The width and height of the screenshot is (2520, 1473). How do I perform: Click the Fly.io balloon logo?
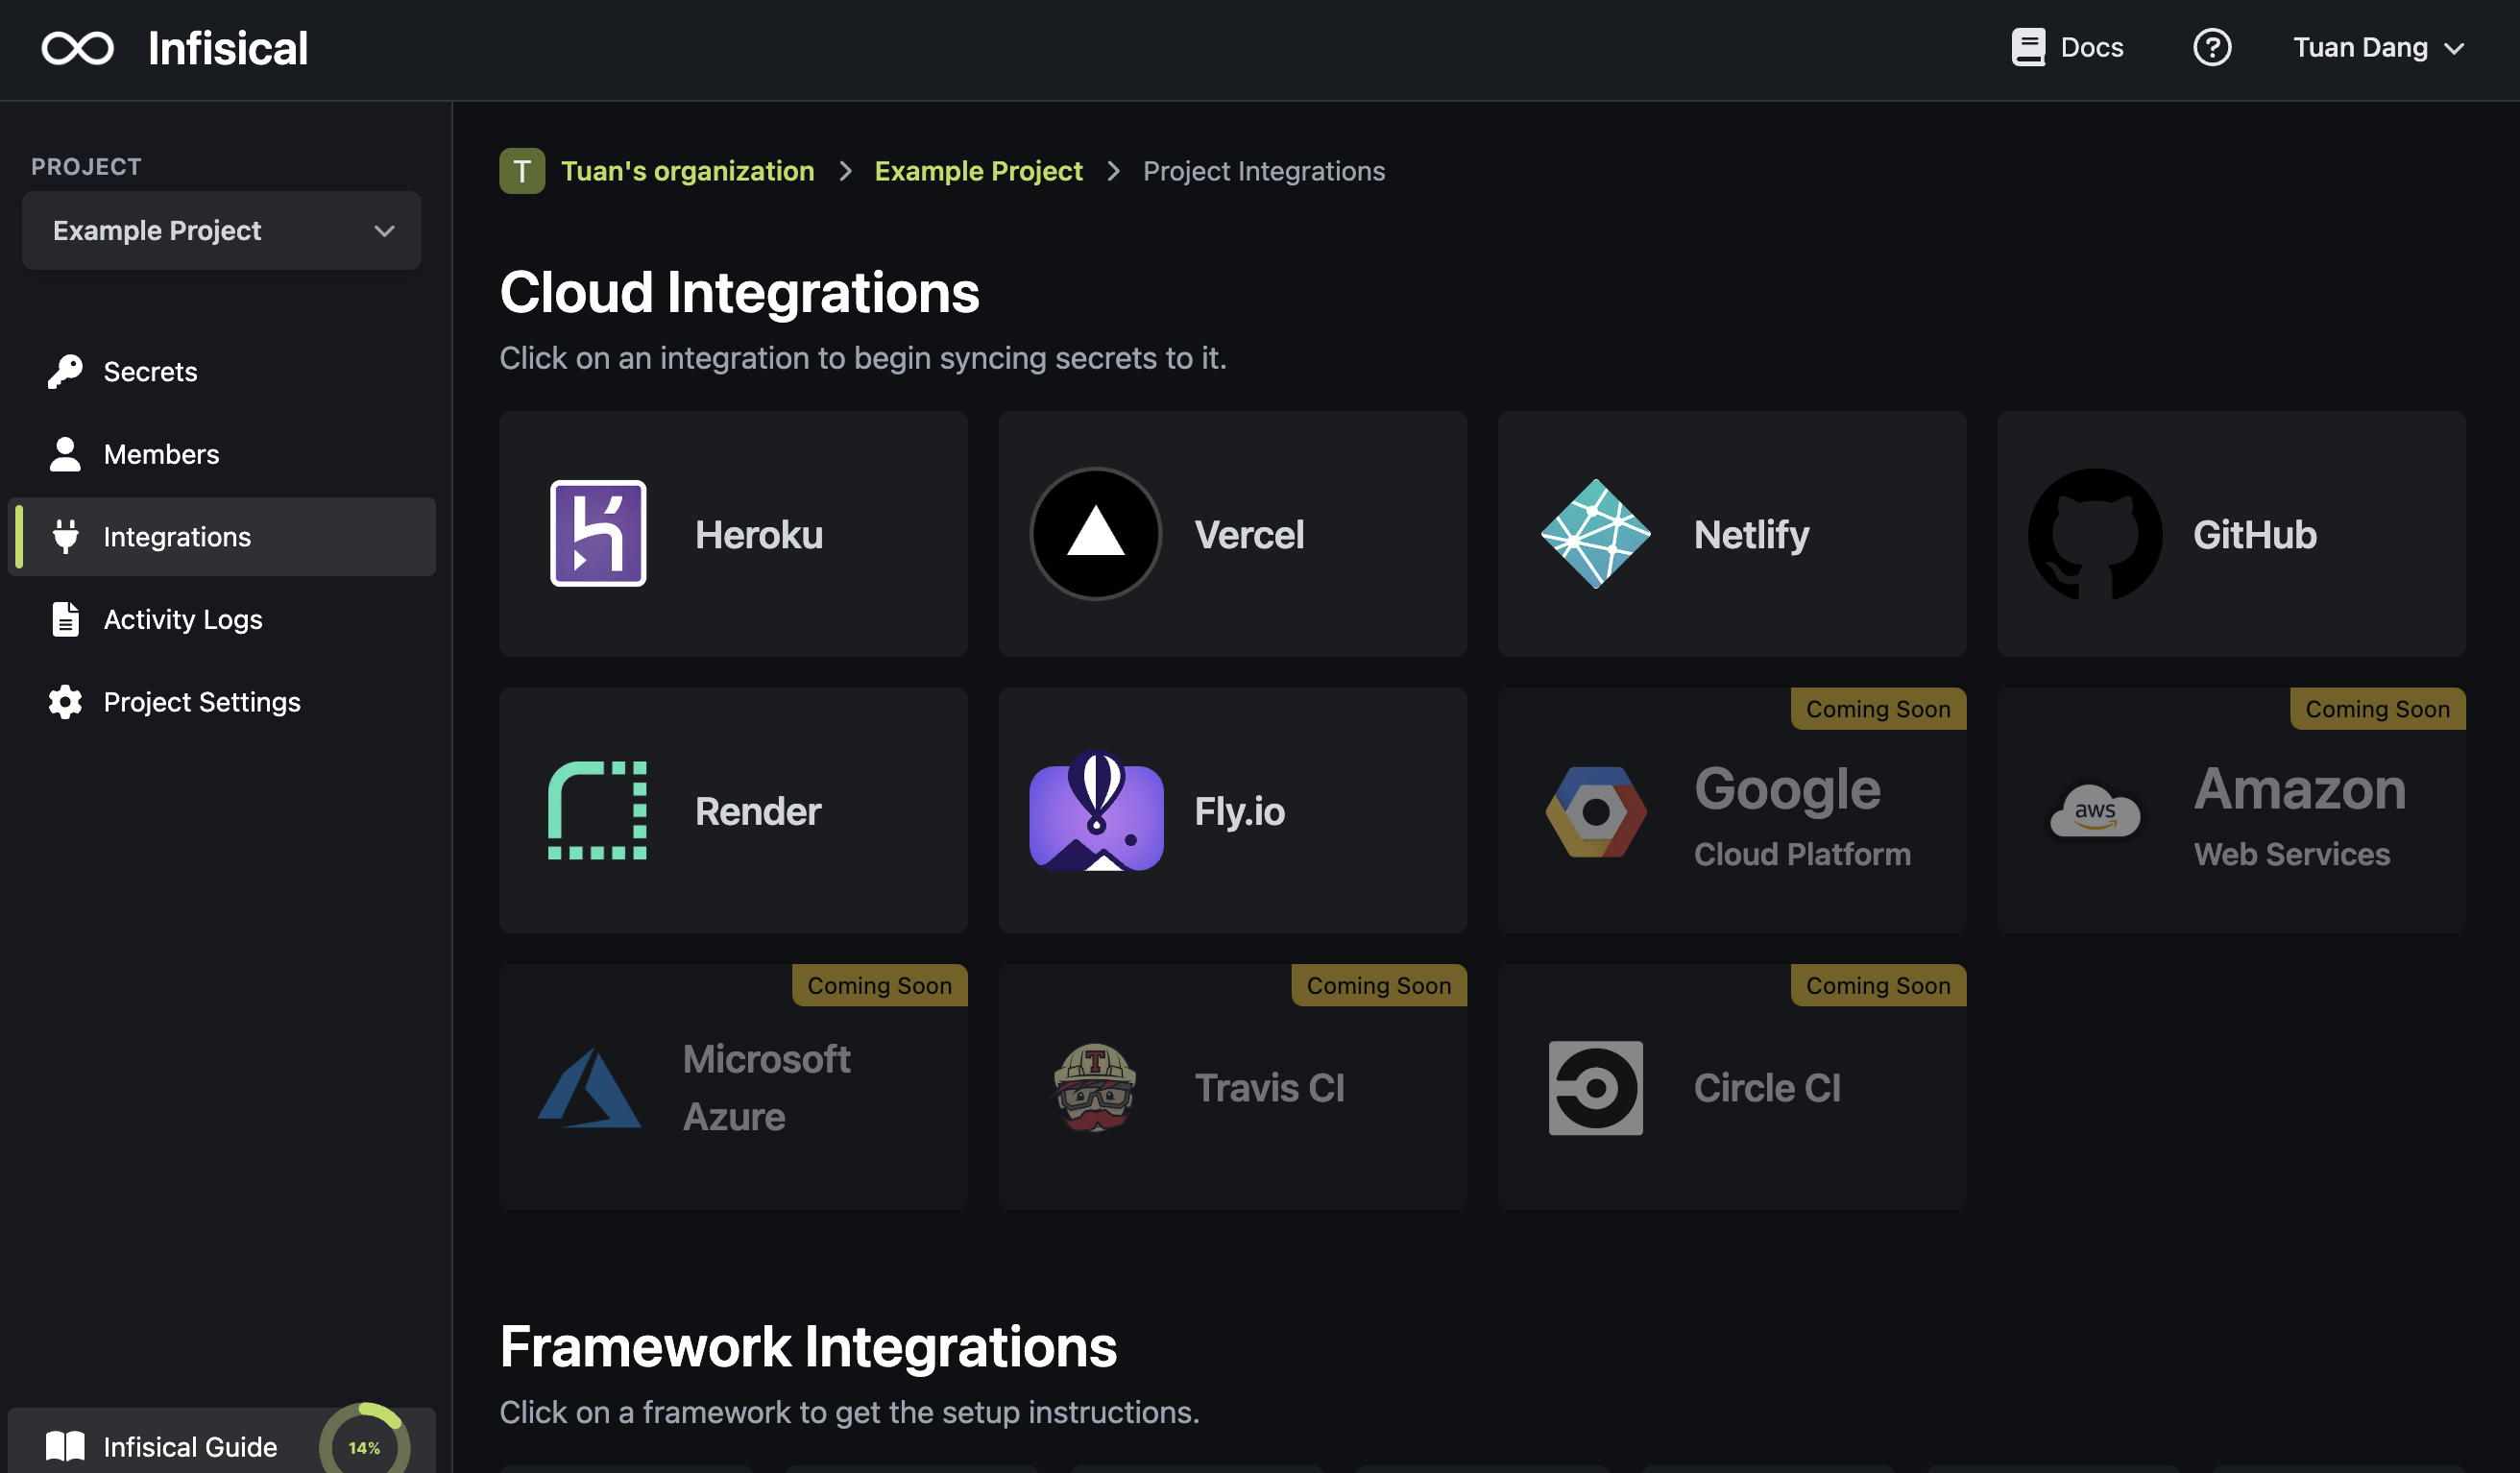click(x=1096, y=811)
